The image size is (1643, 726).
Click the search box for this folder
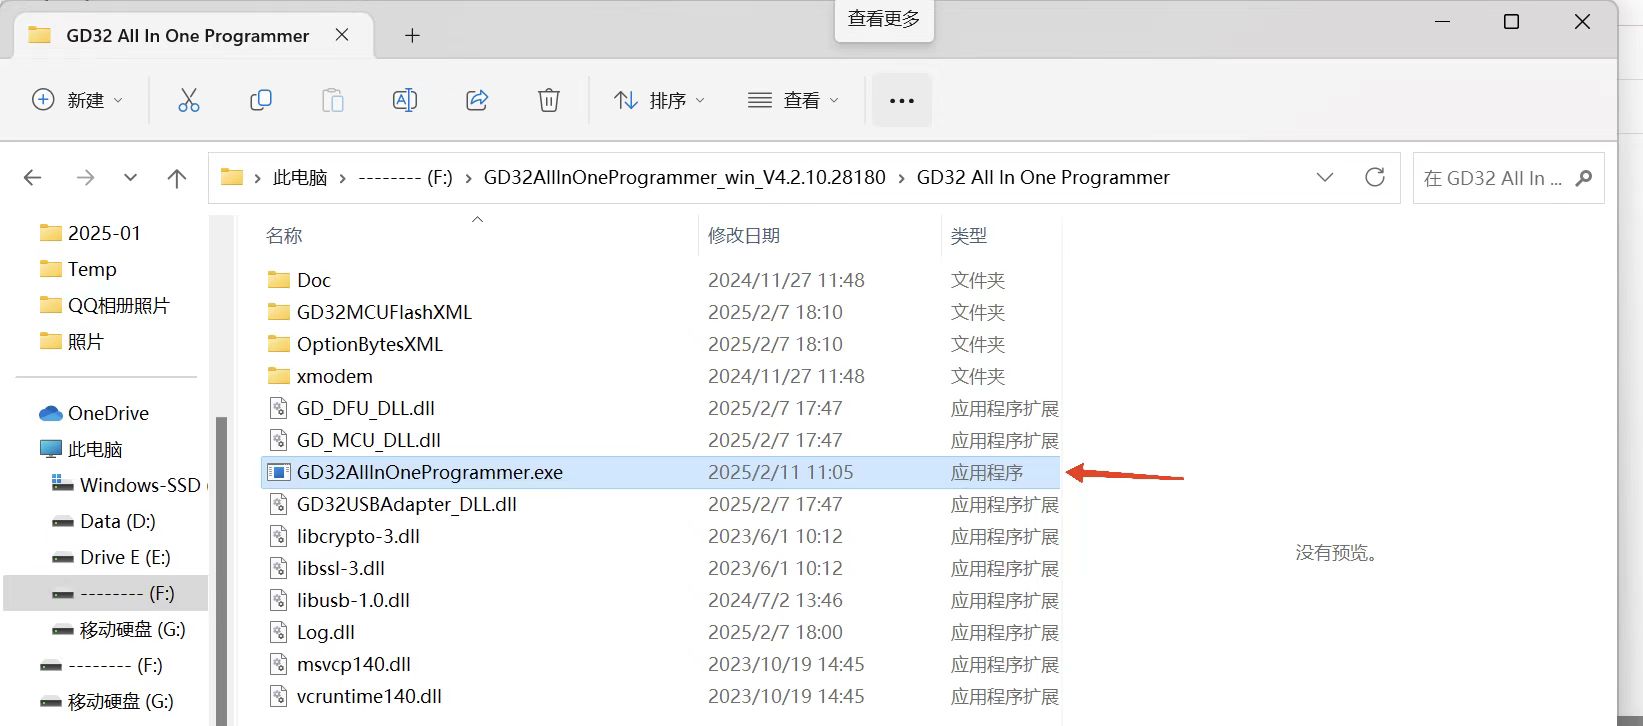click(x=1493, y=178)
